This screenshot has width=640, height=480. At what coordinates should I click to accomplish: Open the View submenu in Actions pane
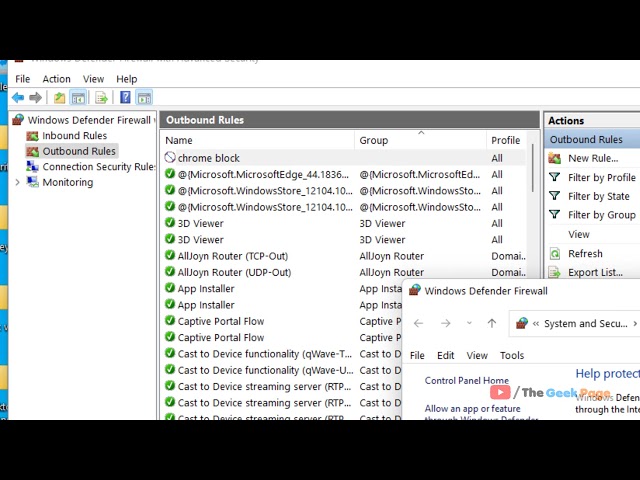pos(579,234)
